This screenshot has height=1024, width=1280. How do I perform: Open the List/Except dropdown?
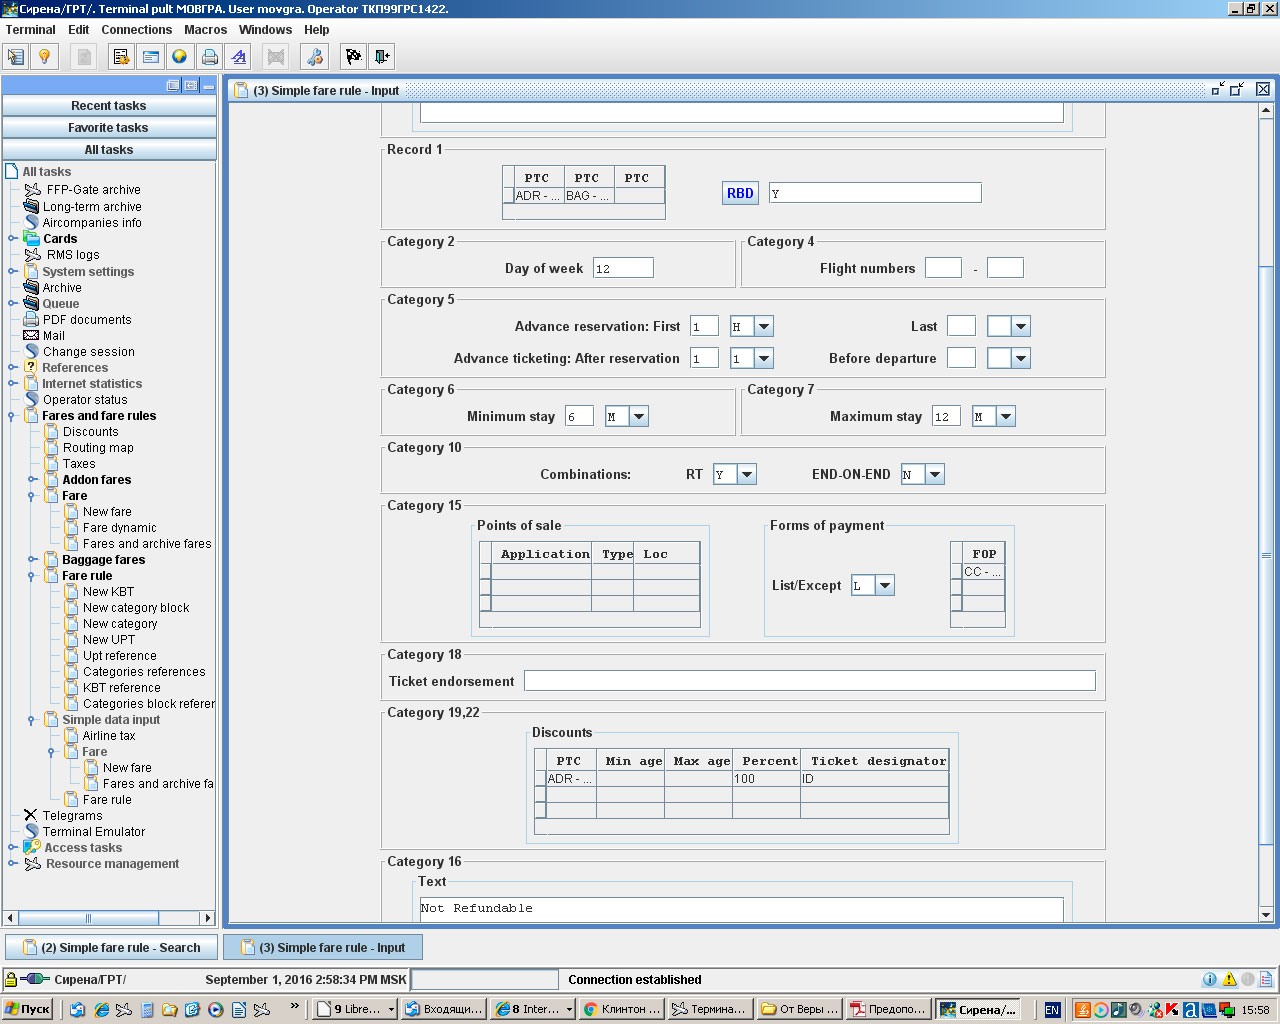[x=884, y=586]
